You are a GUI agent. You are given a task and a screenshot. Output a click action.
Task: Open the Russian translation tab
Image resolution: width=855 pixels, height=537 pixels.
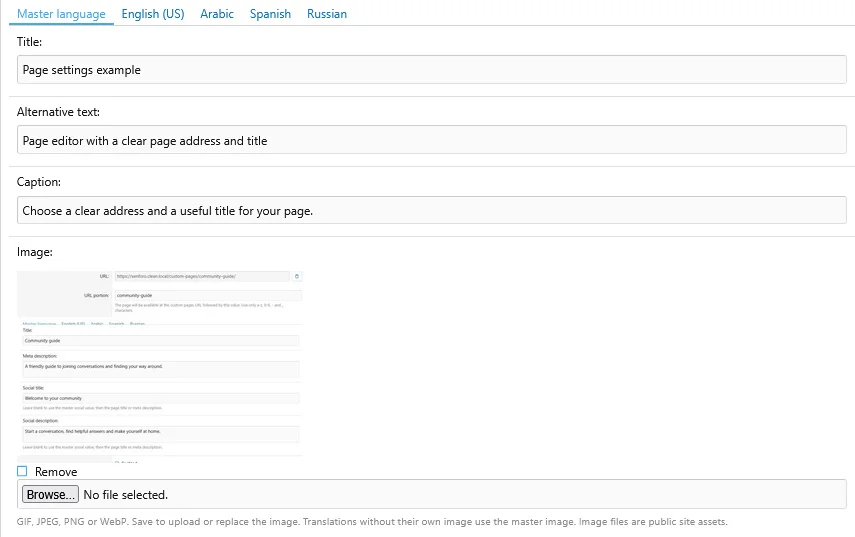pyautogui.click(x=327, y=14)
